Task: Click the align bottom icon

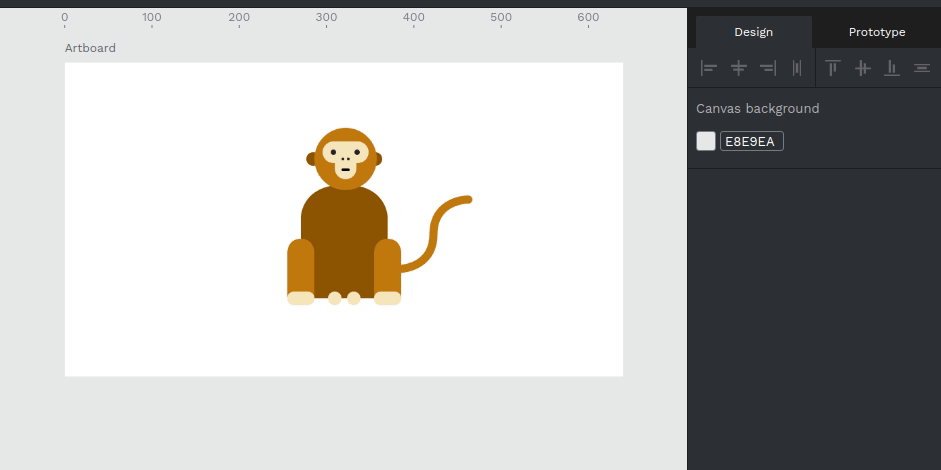Action: 892,68
